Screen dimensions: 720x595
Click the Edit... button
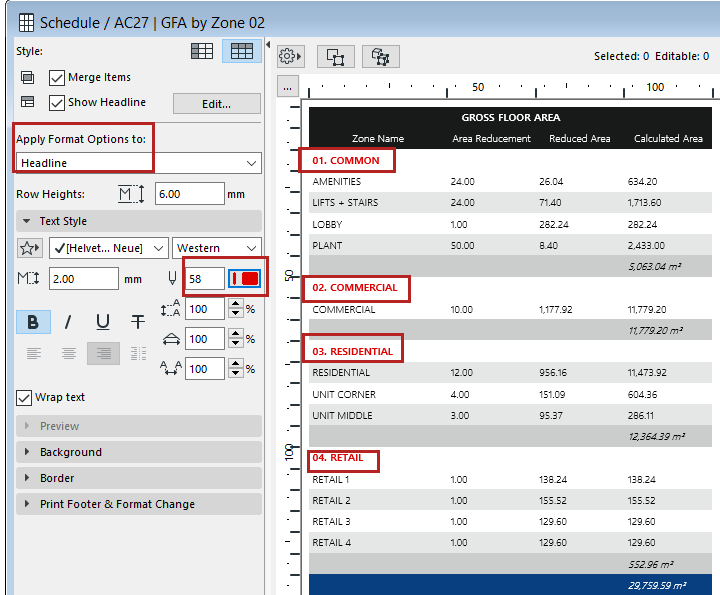(217, 104)
